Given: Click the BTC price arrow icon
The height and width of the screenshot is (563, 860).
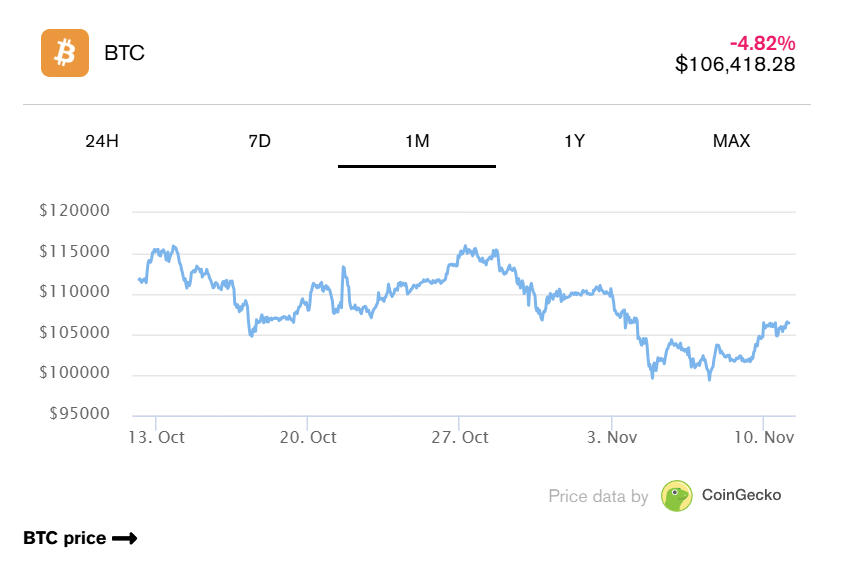Looking at the screenshot, I should (125, 538).
